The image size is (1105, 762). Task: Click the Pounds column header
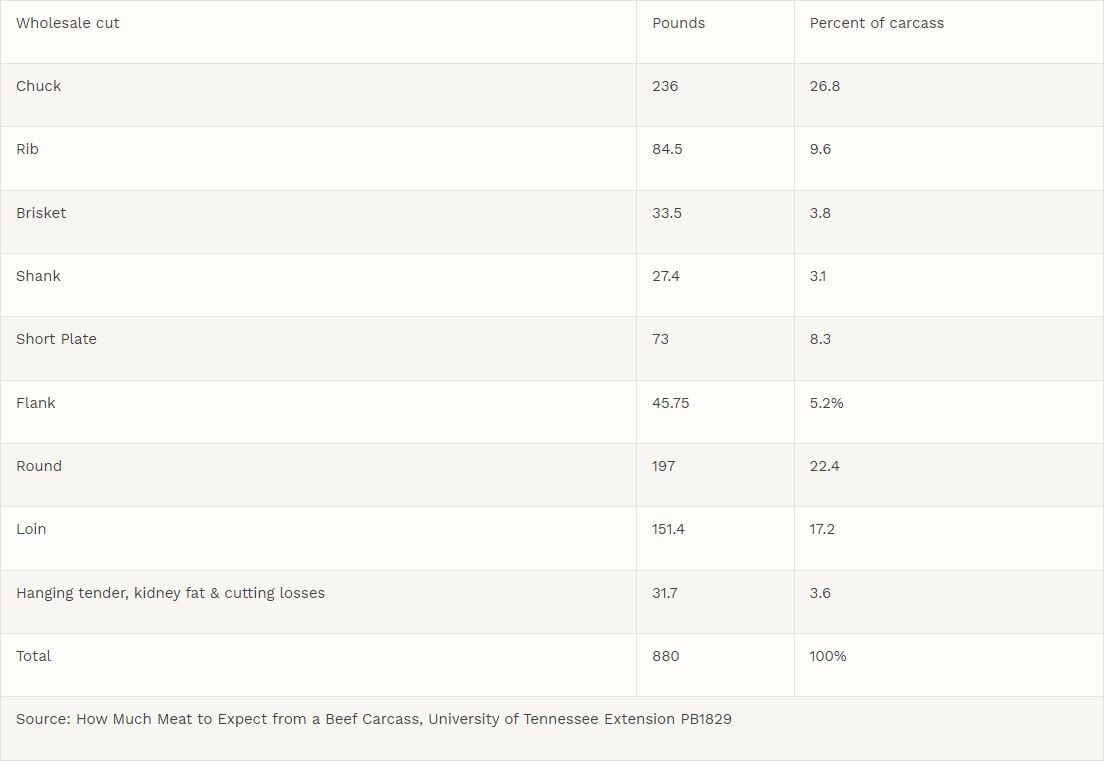click(x=678, y=23)
